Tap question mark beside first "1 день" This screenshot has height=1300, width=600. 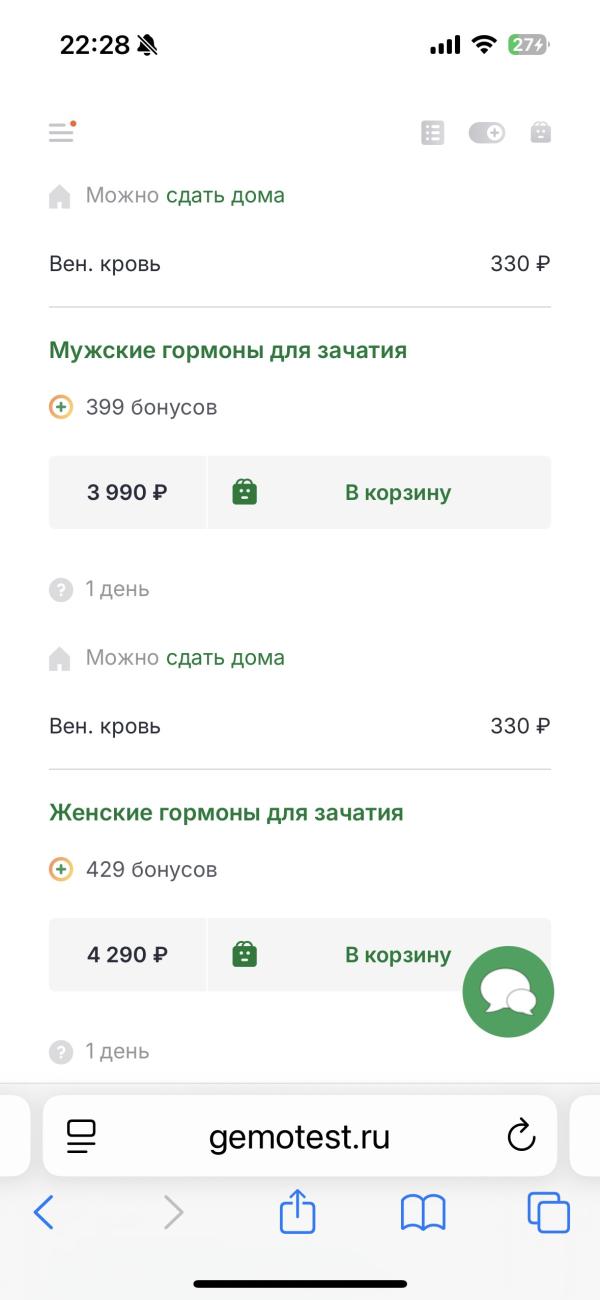[x=61, y=589]
